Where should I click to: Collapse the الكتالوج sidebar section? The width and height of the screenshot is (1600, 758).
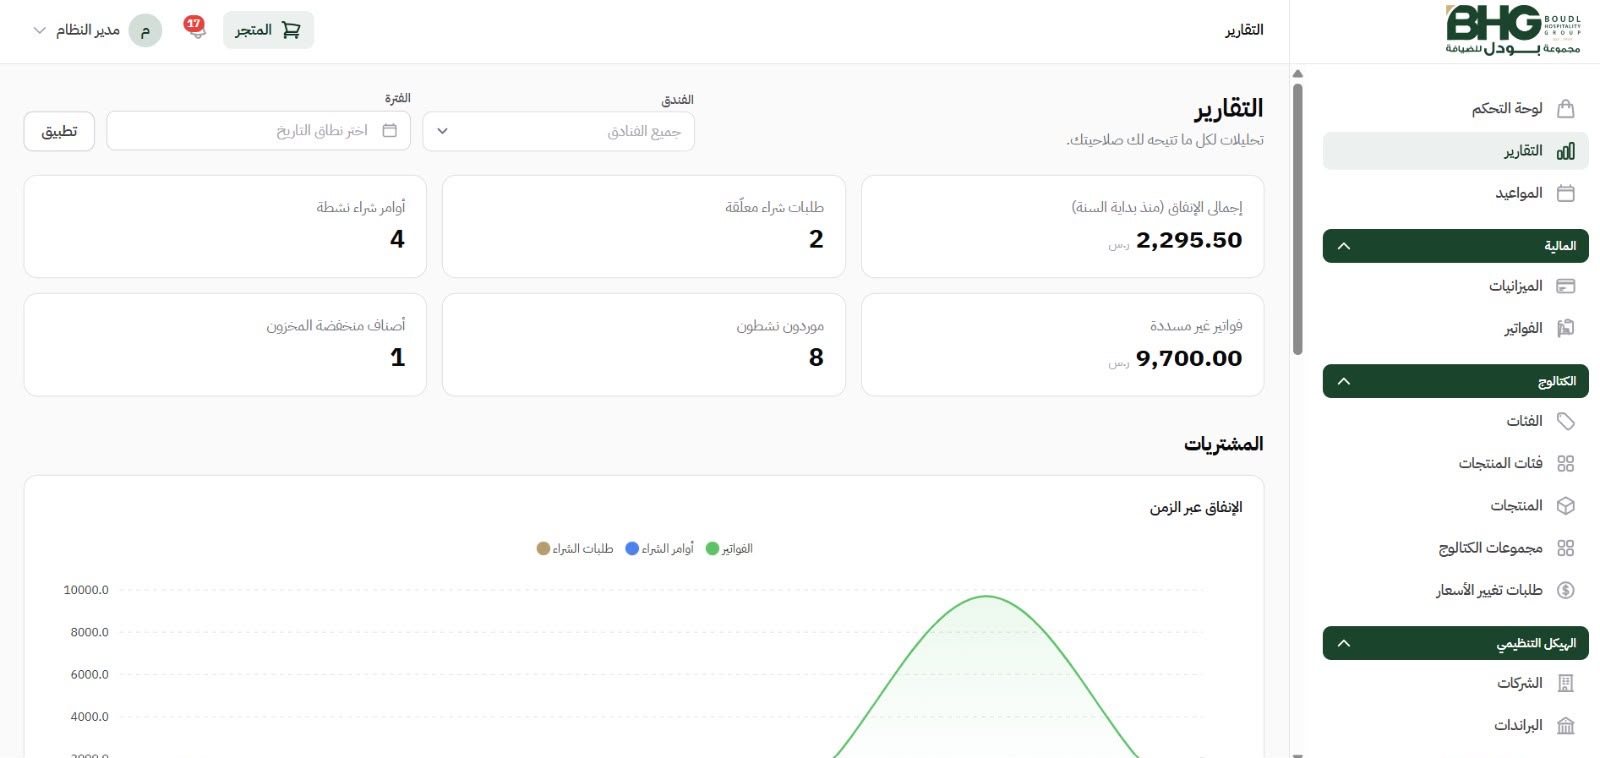point(1455,381)
